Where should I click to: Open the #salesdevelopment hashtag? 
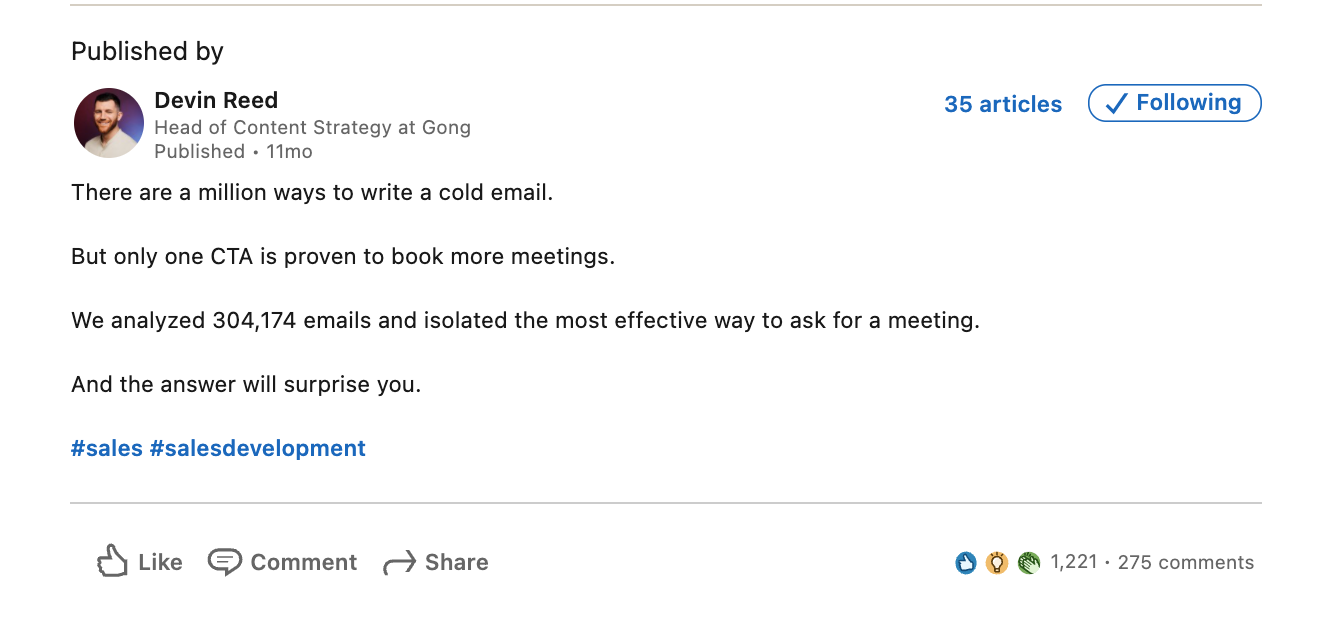pyautogui.click(x=257, y=448)
